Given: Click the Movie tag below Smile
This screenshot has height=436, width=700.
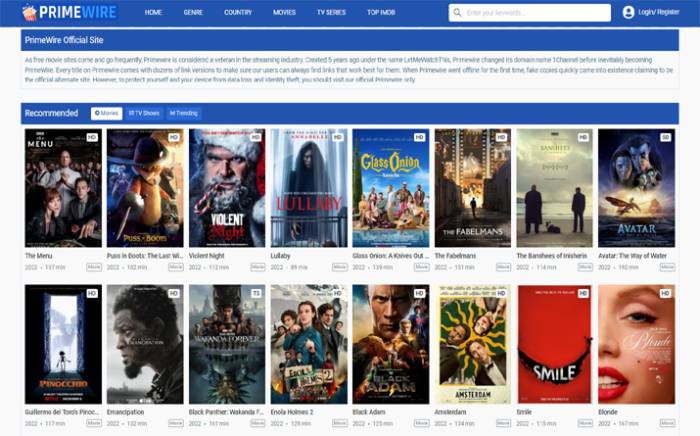Looking at the screenshot, I should point(585,423).
